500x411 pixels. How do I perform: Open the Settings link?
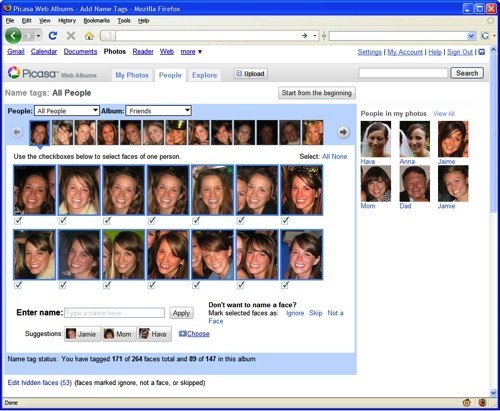(x=369, y=52)
